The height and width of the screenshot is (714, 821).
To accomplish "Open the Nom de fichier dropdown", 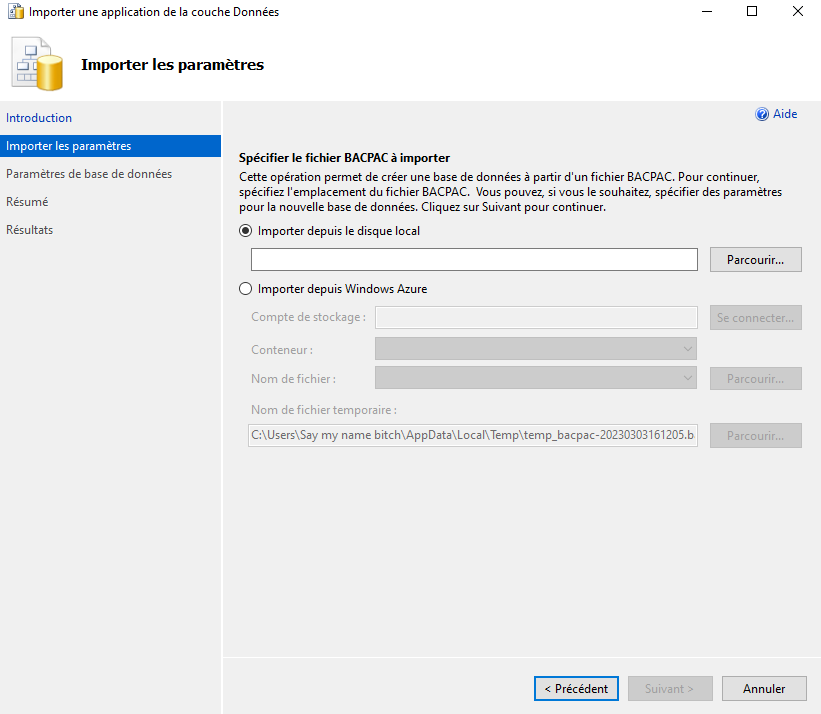I will (536, 378).
